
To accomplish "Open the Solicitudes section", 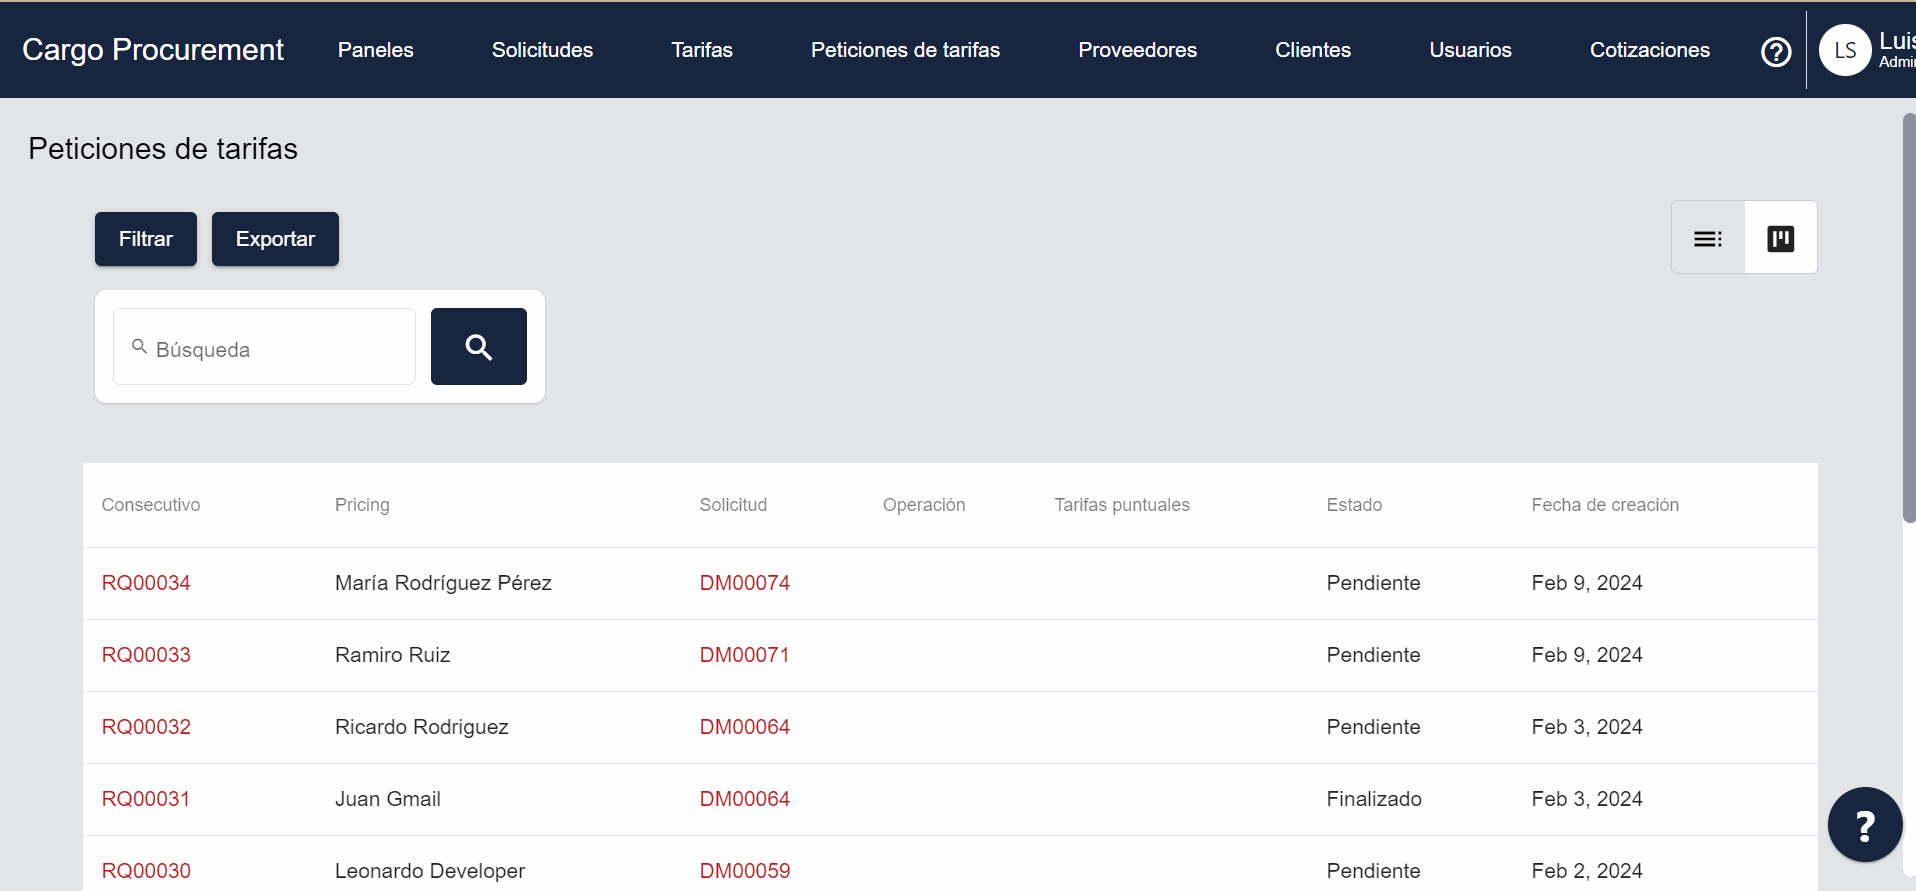I will [542, 50].
